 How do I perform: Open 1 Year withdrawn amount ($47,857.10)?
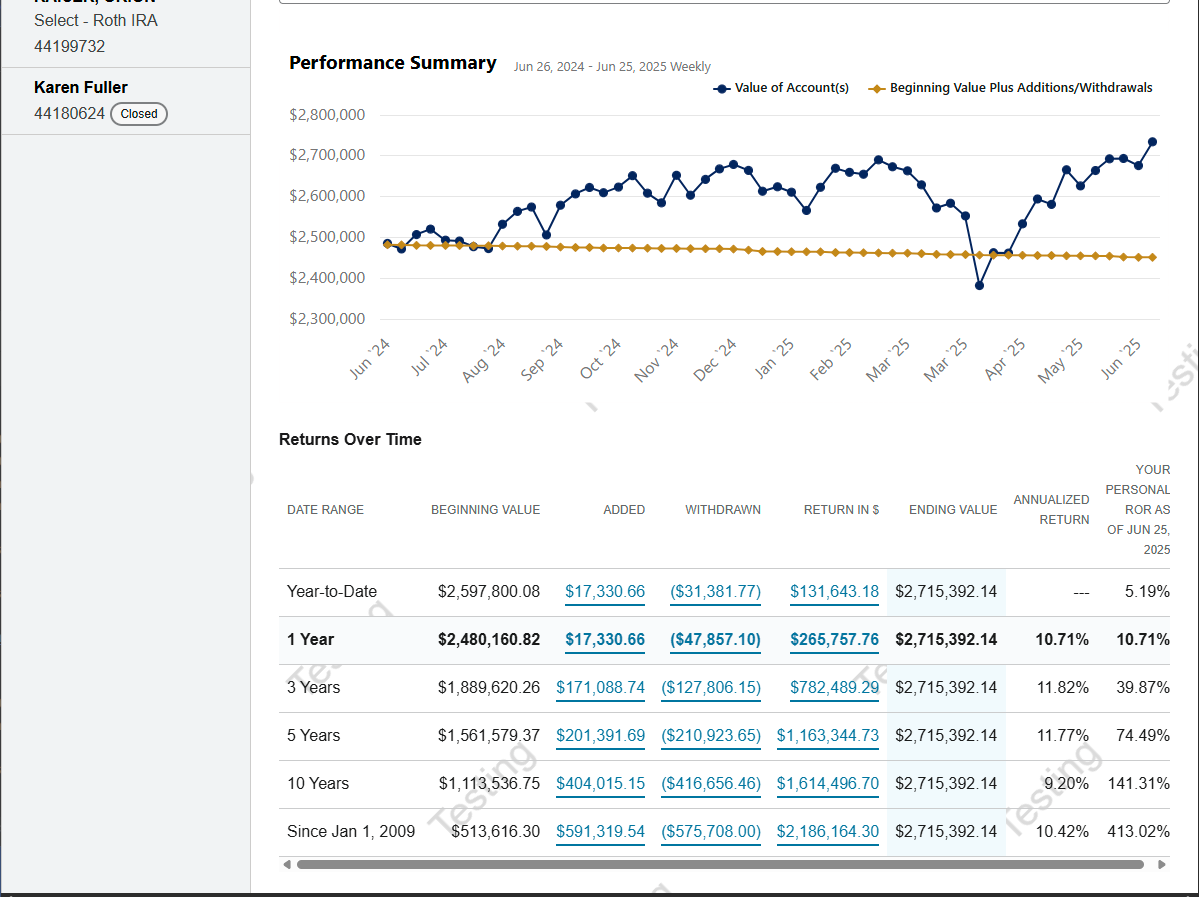coord(715,639)
